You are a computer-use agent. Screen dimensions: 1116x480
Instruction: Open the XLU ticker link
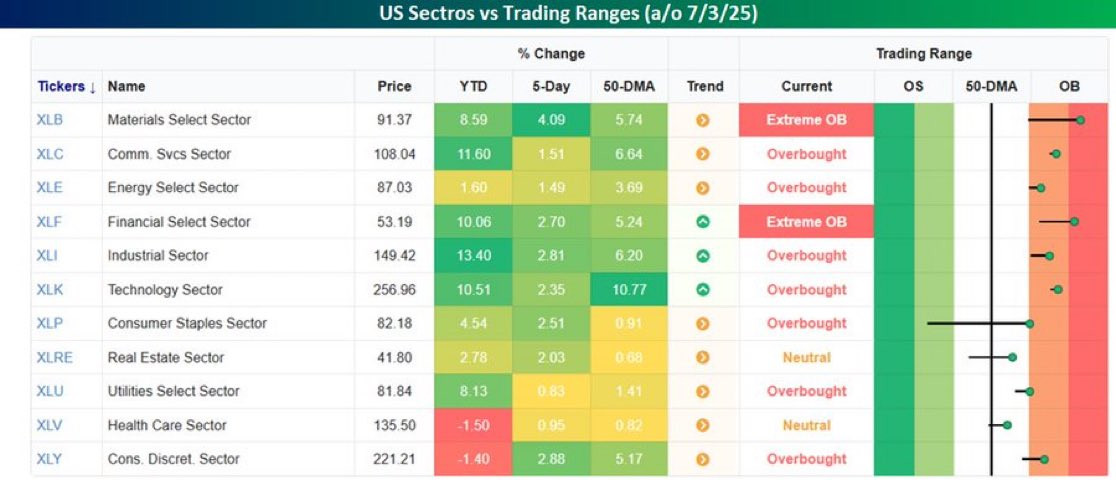tap(48, 392)
